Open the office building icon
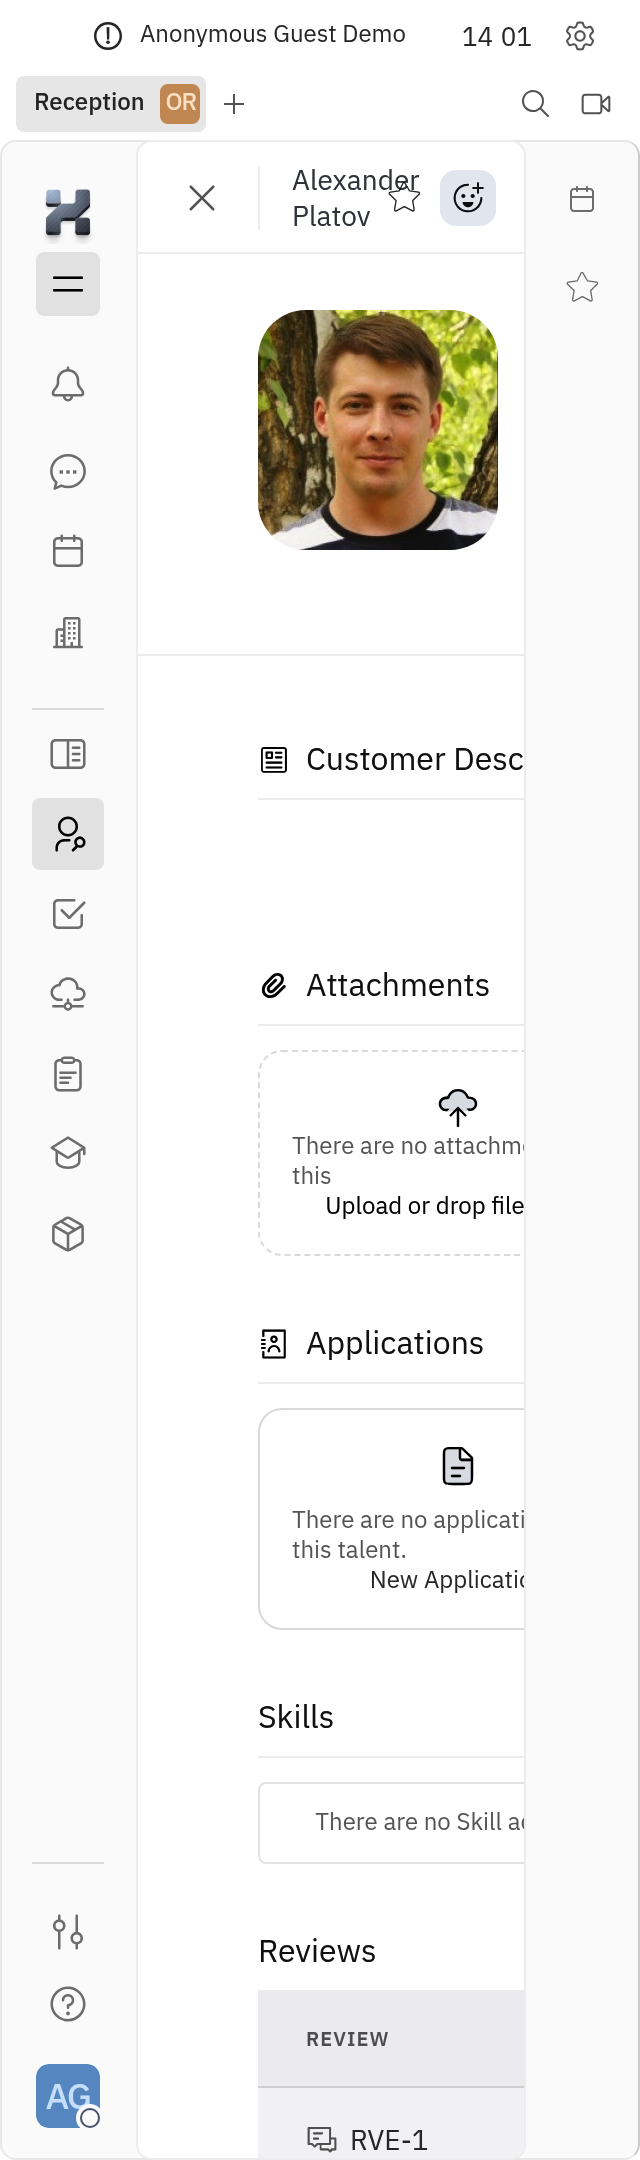The width and height of the screenshot is (640, 2160). (x=68, y=632)
